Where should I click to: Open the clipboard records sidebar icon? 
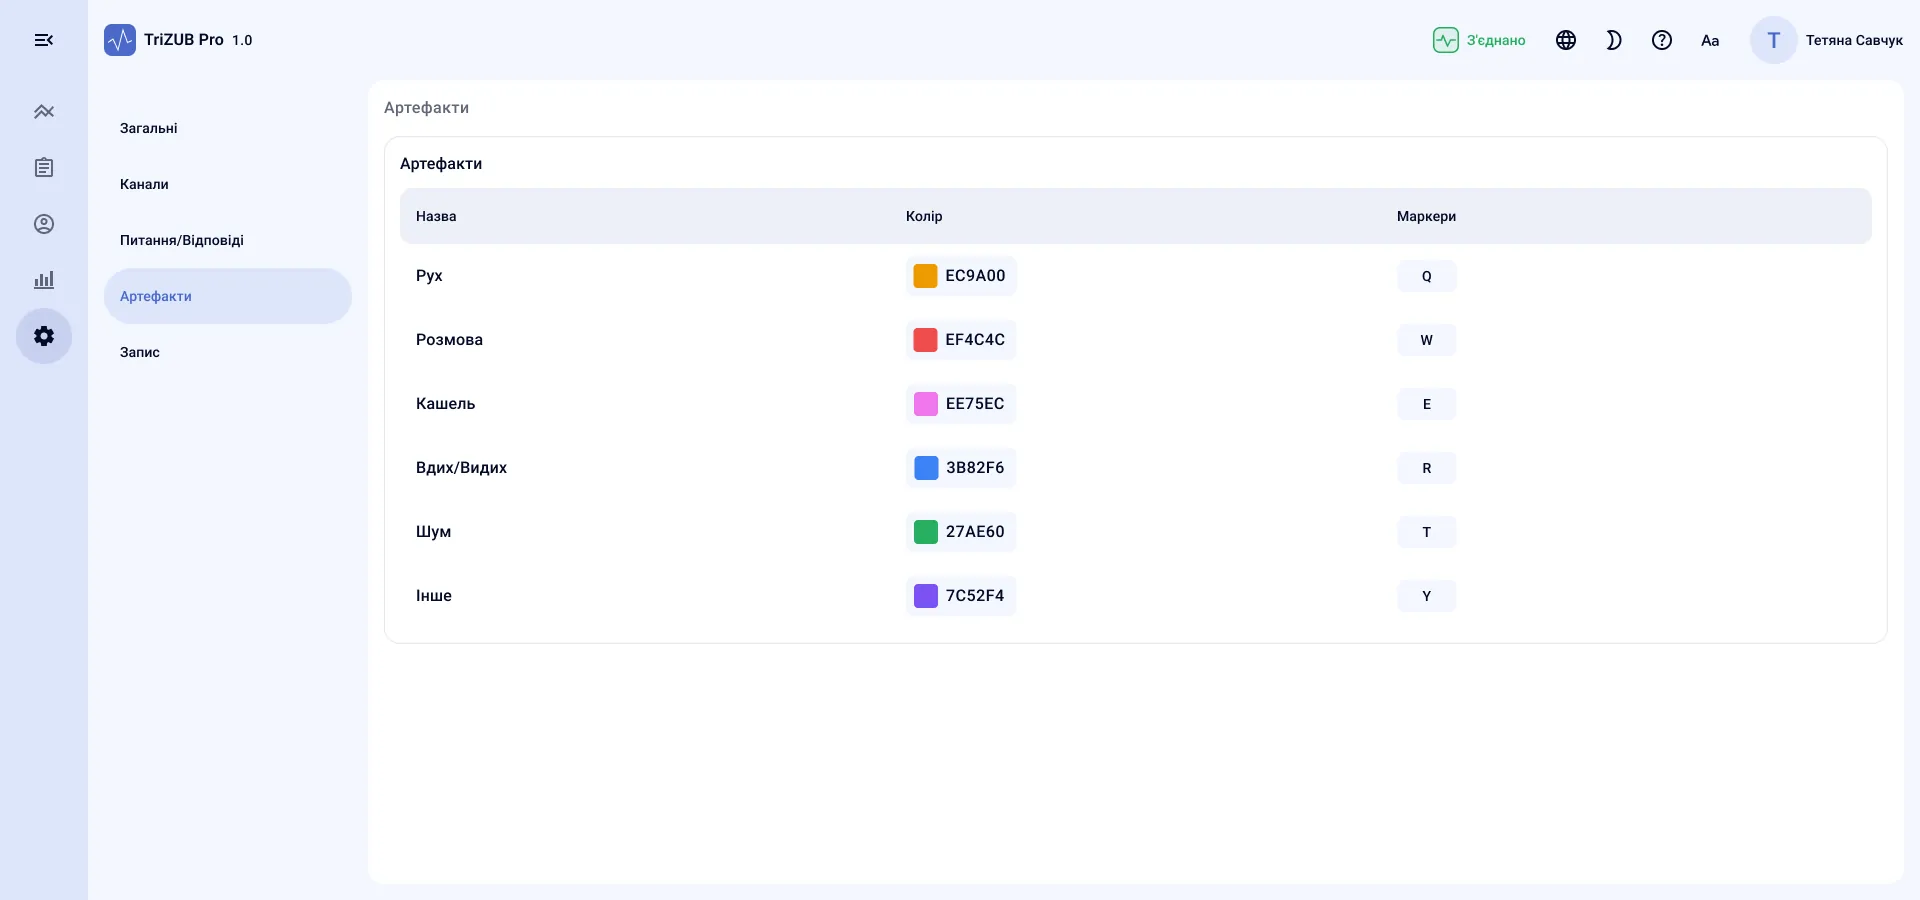click(44, 168)
